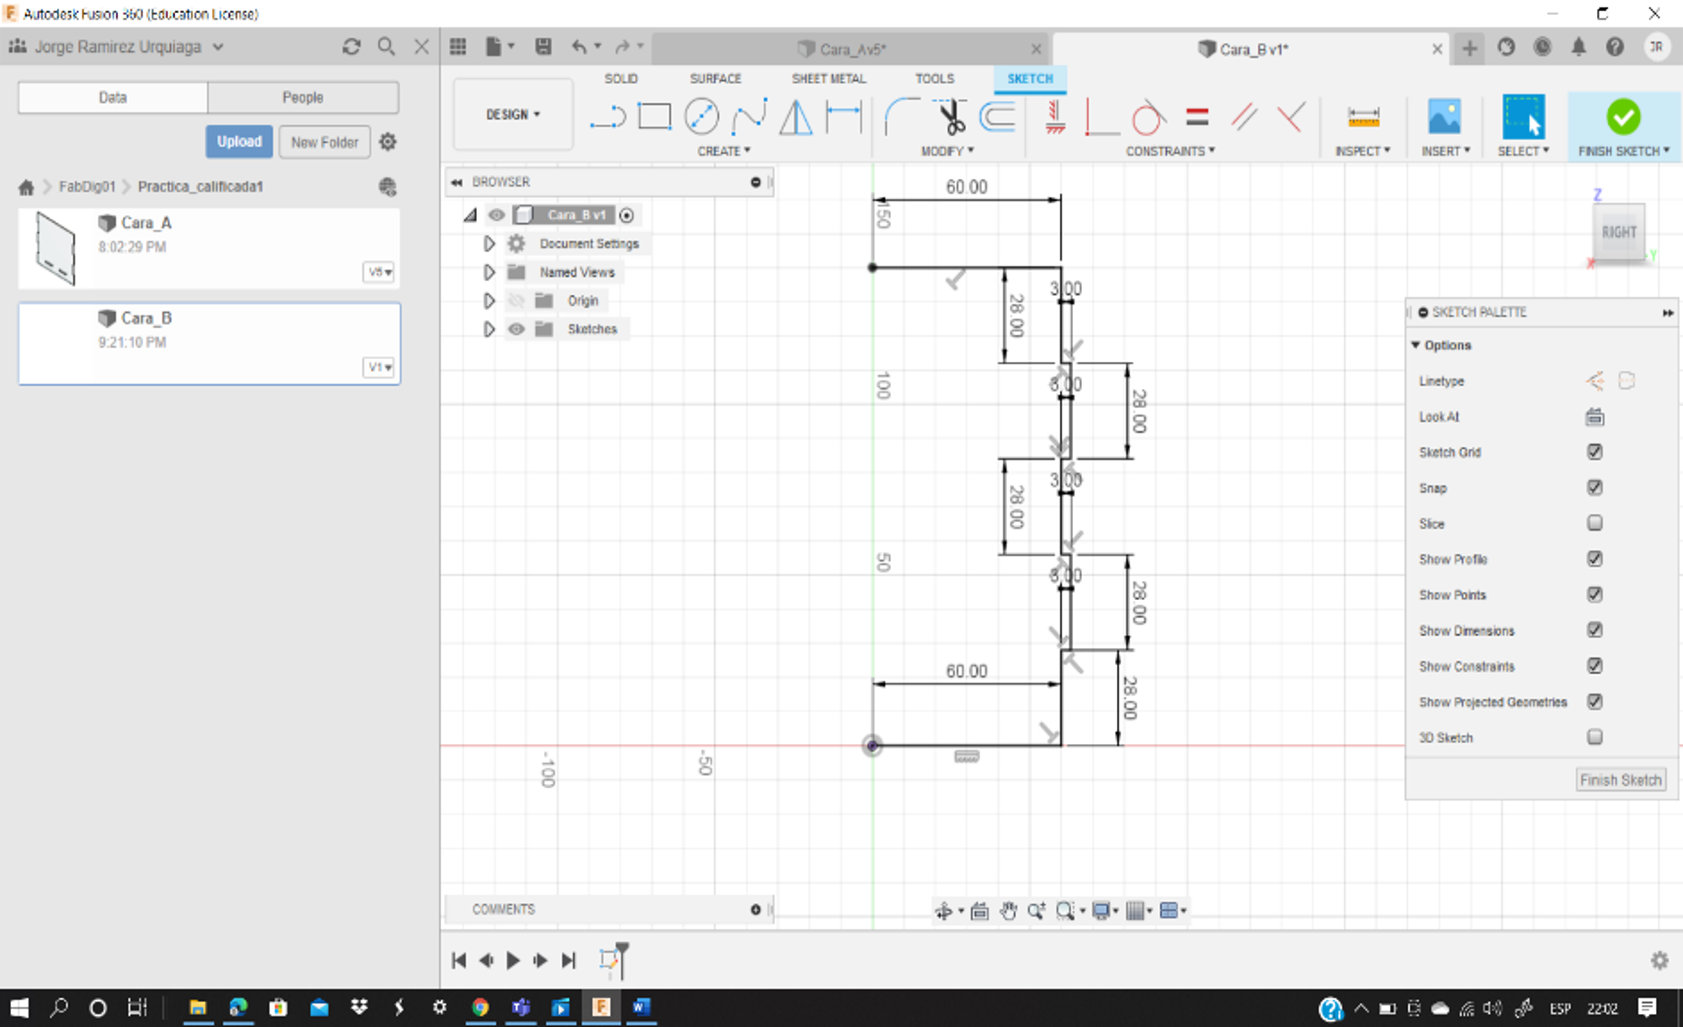Switch to the Cara_Av5 document tab
This screenshot has width=1683, height=1027.
point(851,48)
